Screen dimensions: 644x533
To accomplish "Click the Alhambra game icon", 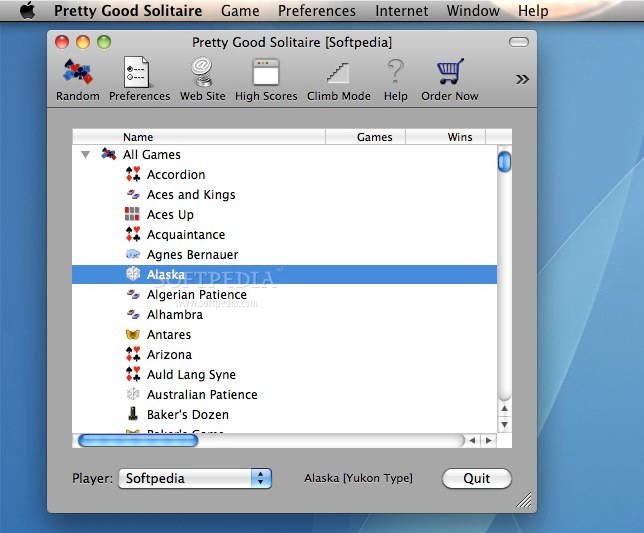I will coord(133,314).
